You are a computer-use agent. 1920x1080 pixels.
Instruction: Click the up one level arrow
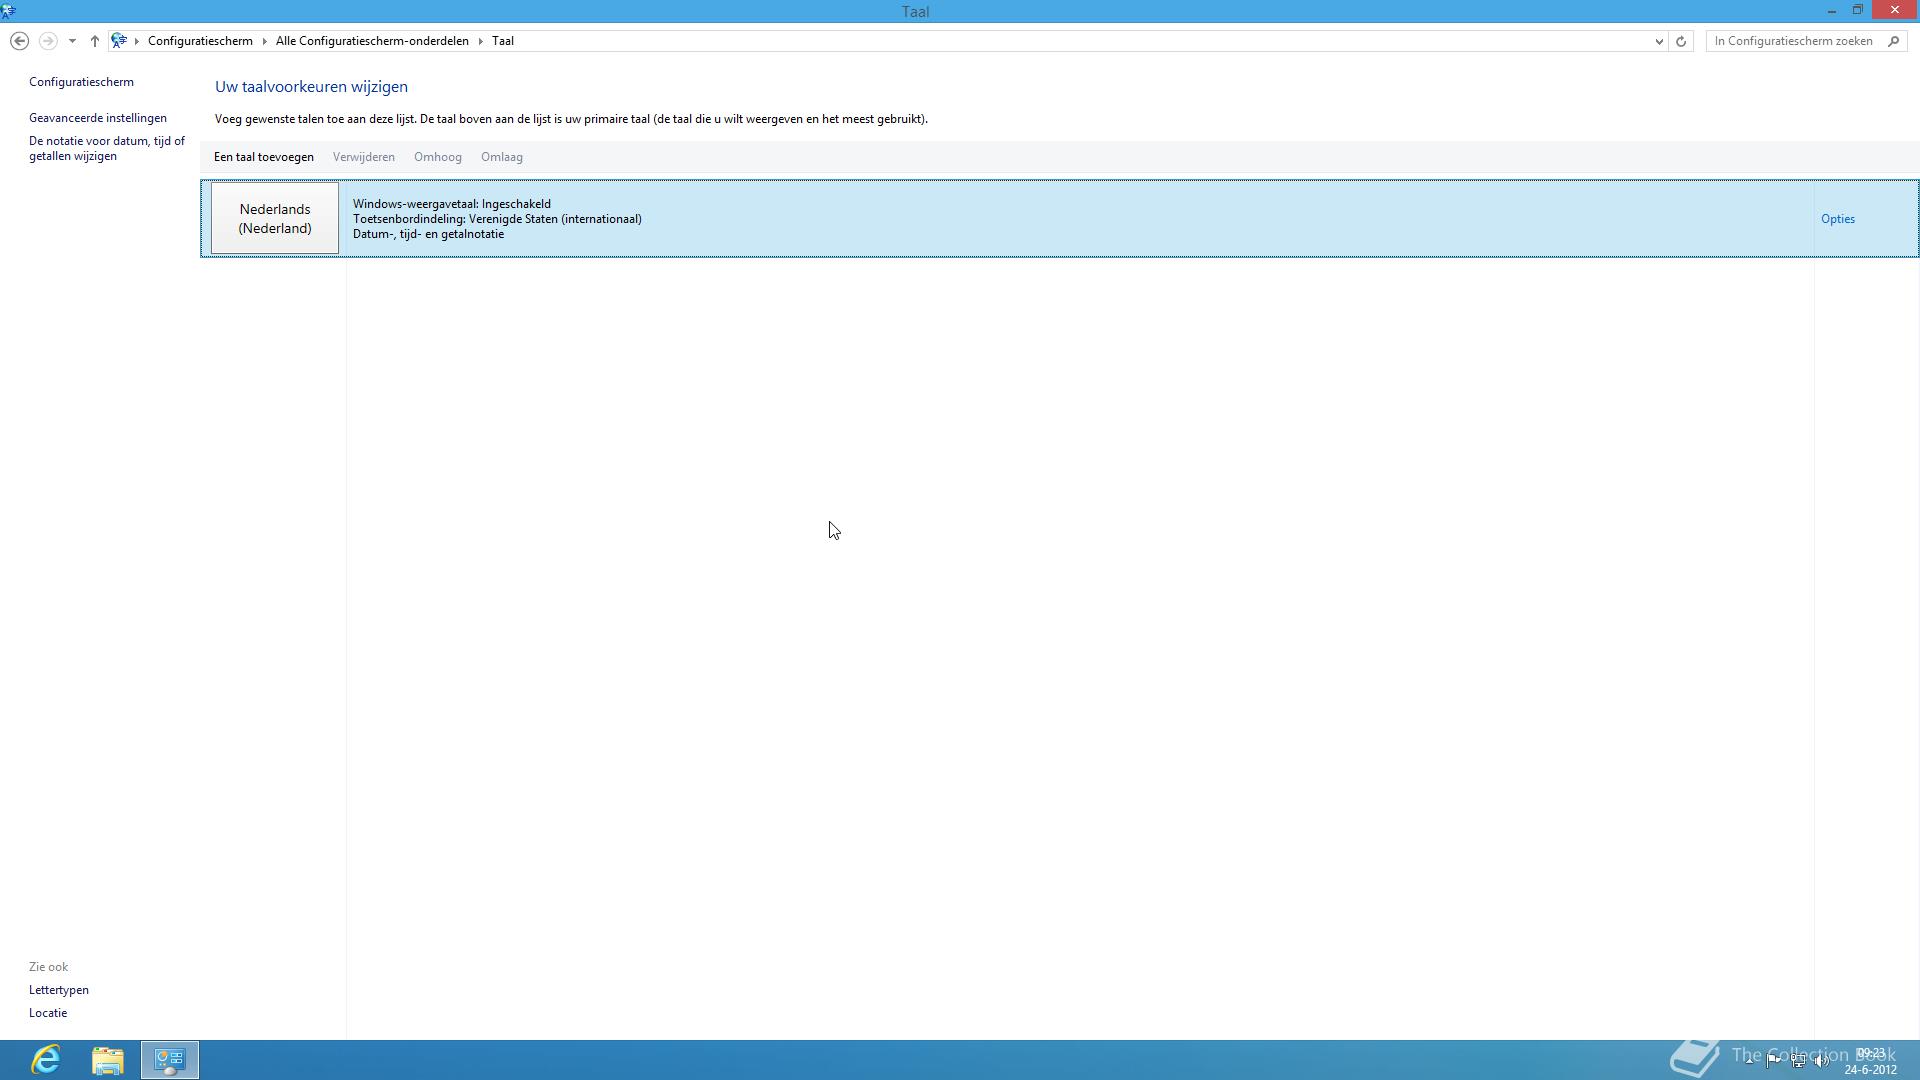tap(95, 41)
